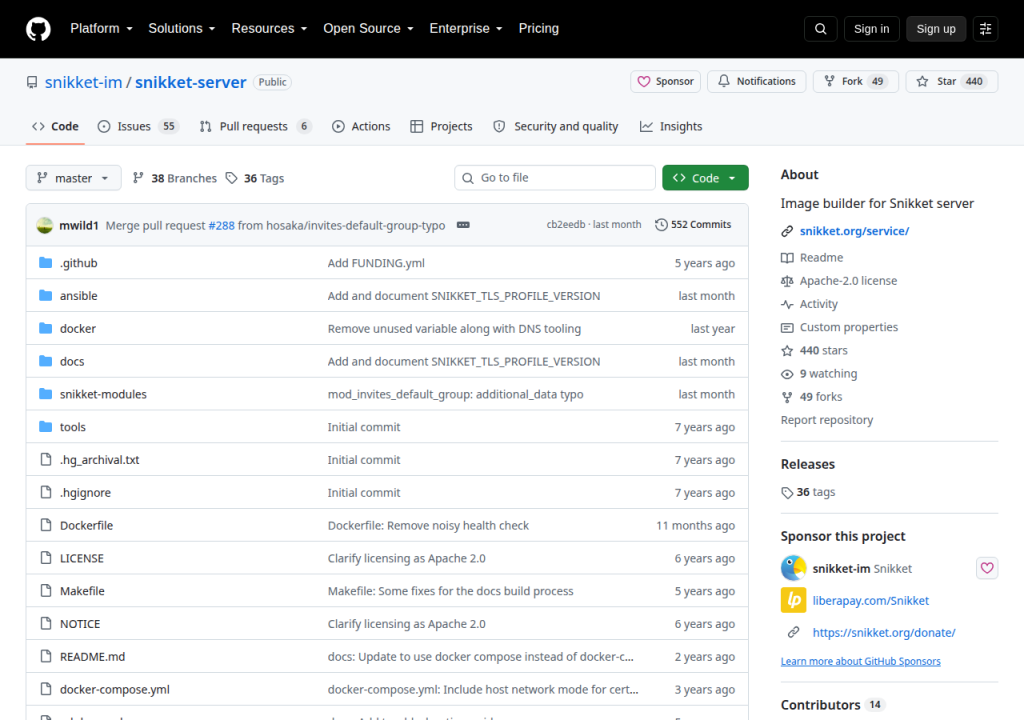This screenshot has width=1024, height=720.
Task: Star the repository with Star button
Action: 951,82
